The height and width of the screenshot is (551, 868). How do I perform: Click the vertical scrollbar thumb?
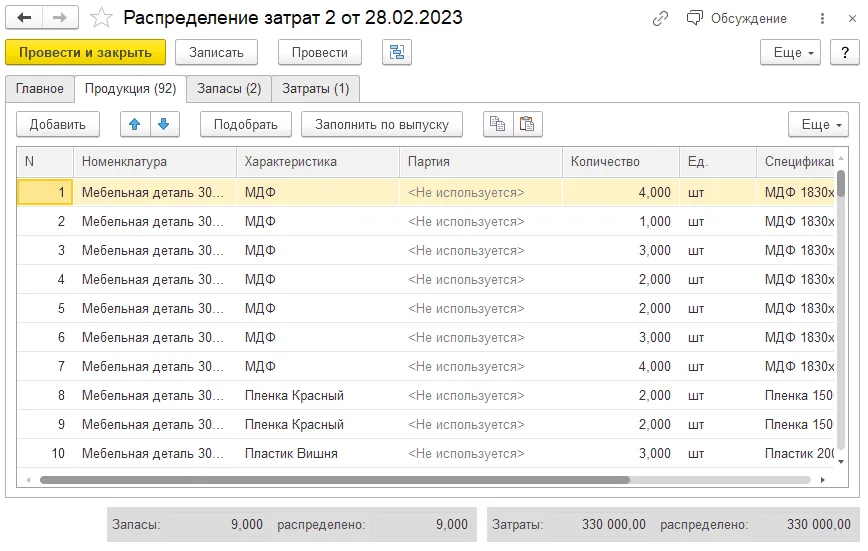point(841,183)
